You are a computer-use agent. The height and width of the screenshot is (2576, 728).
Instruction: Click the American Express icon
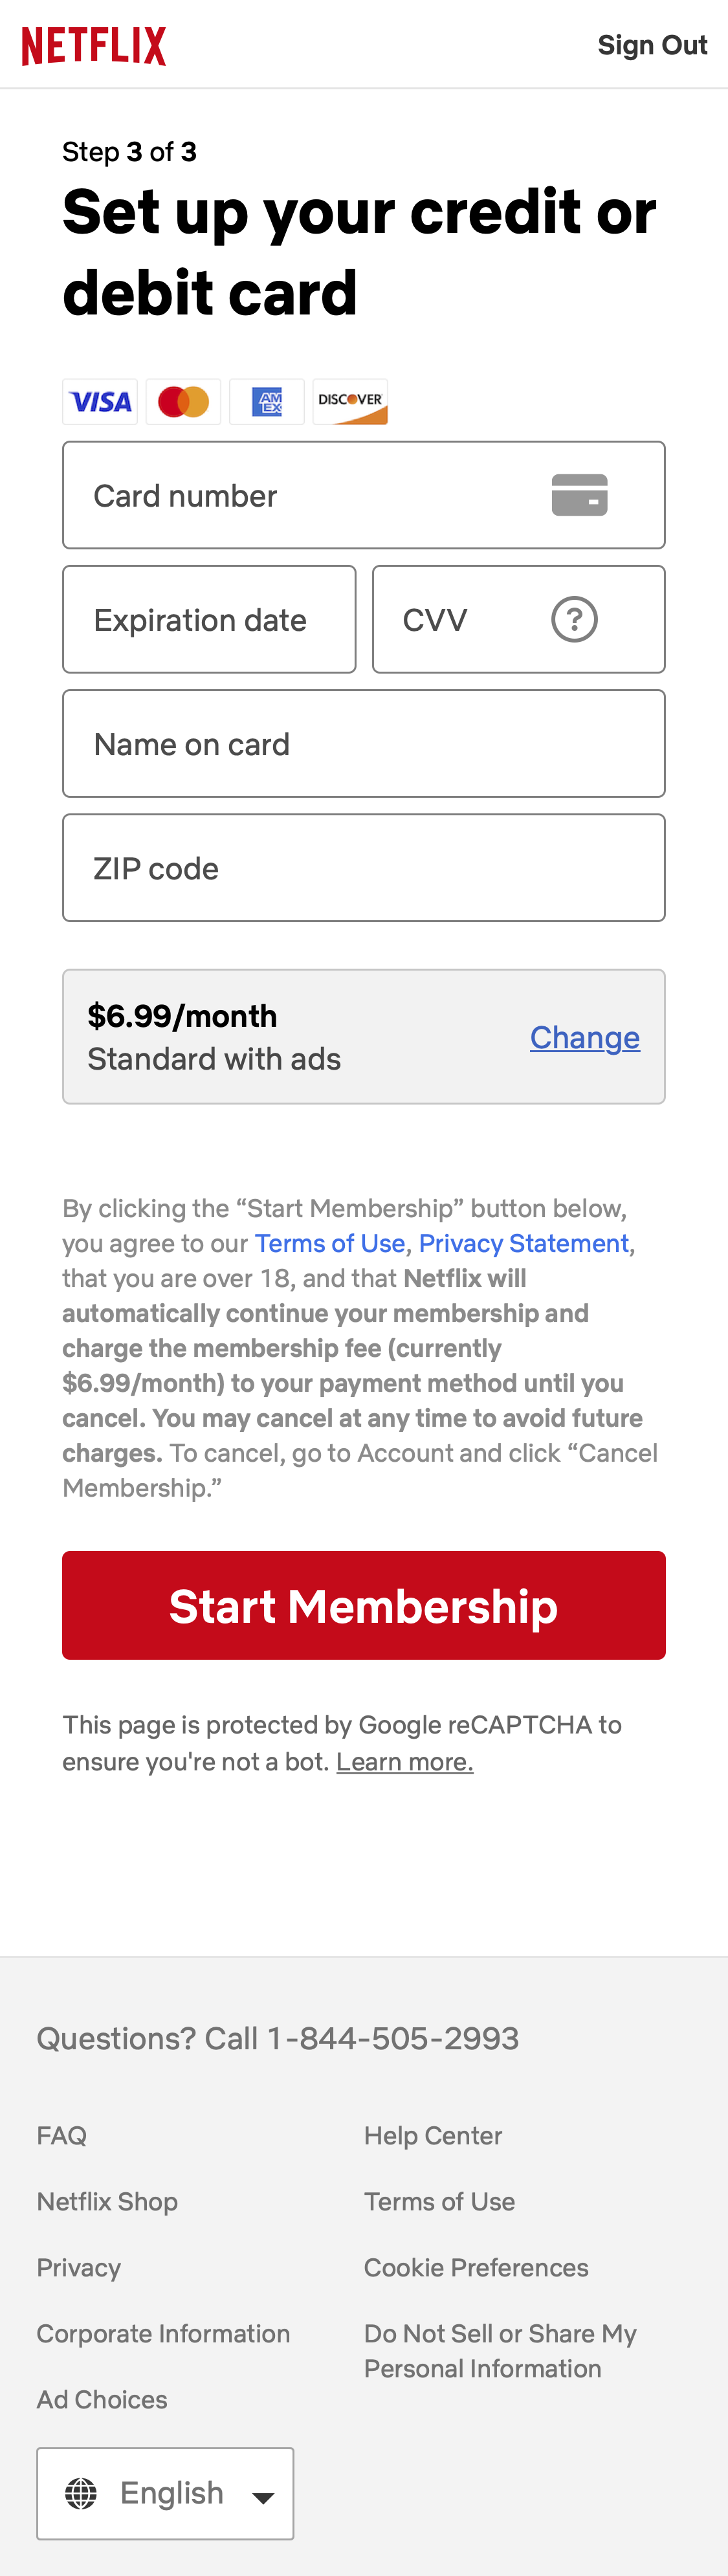[x=267, y=401]
